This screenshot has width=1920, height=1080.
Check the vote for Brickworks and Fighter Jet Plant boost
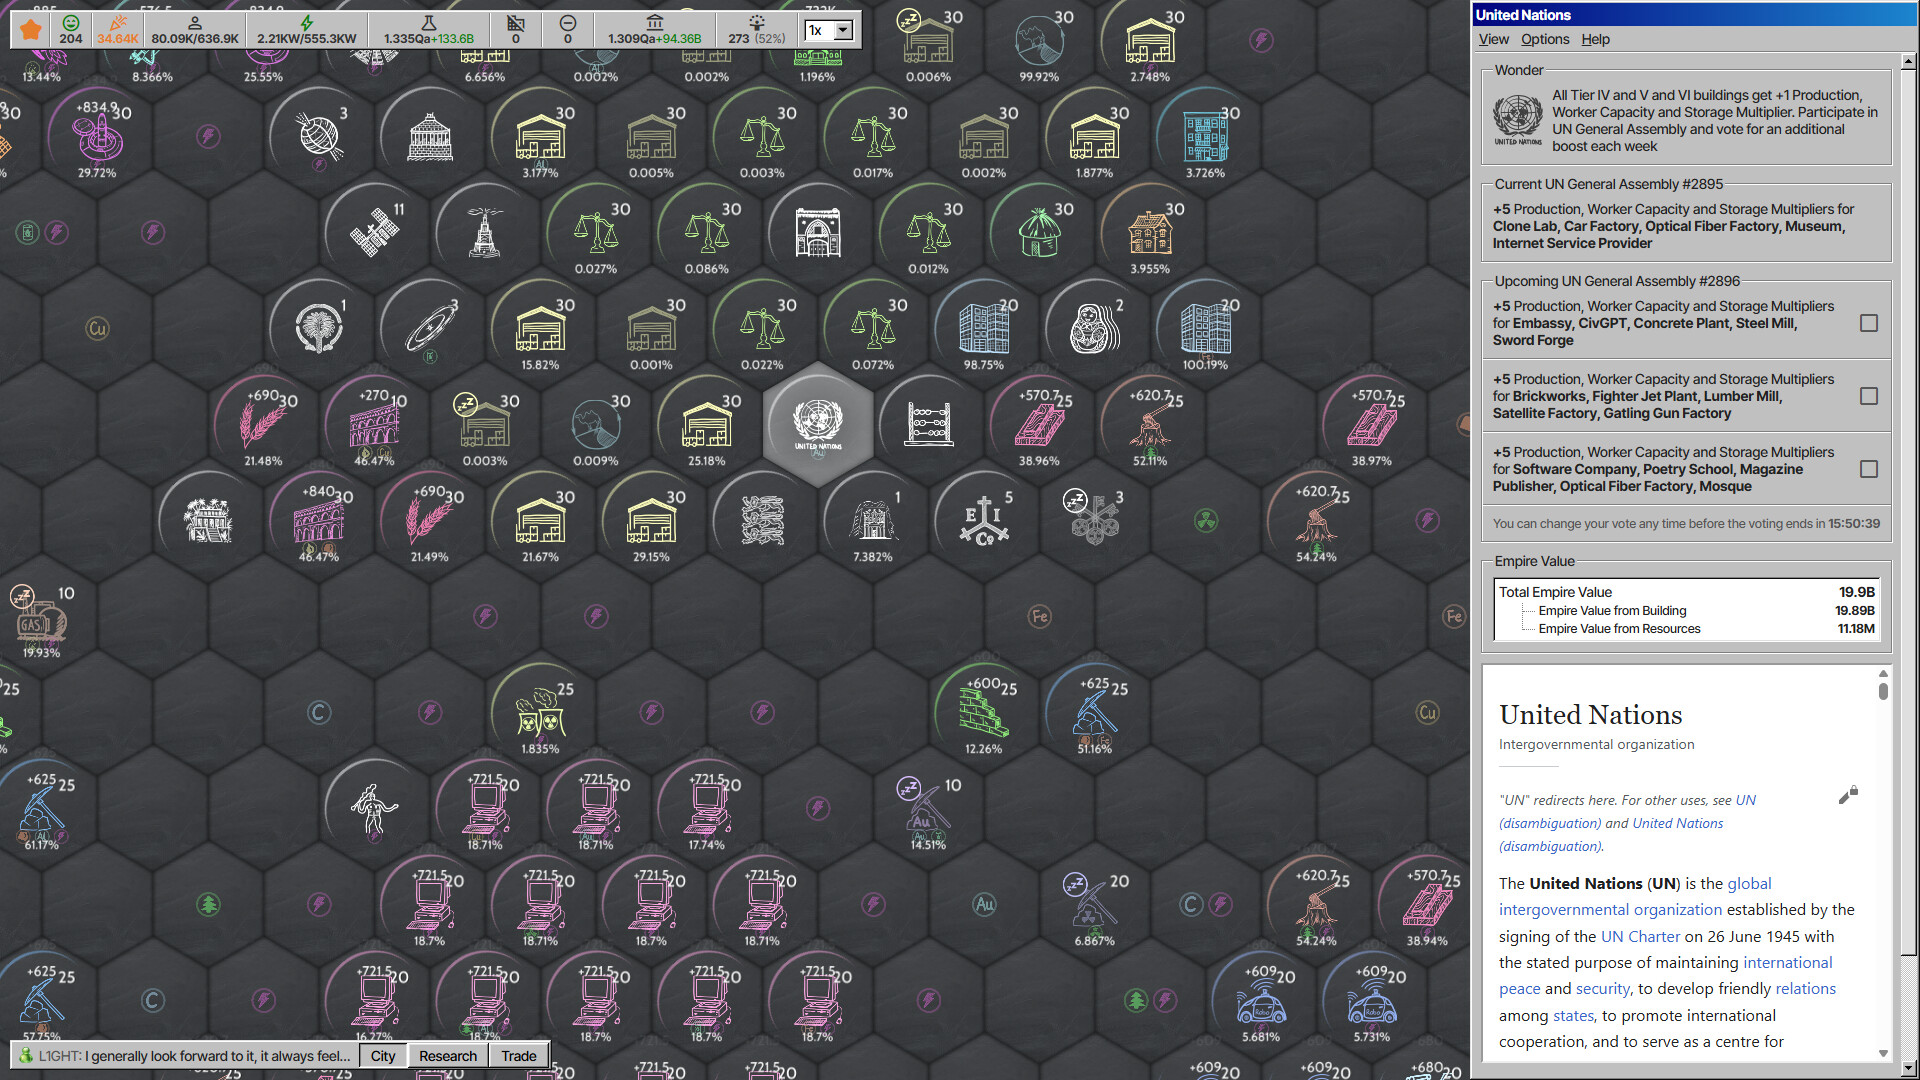point(1868,396)
